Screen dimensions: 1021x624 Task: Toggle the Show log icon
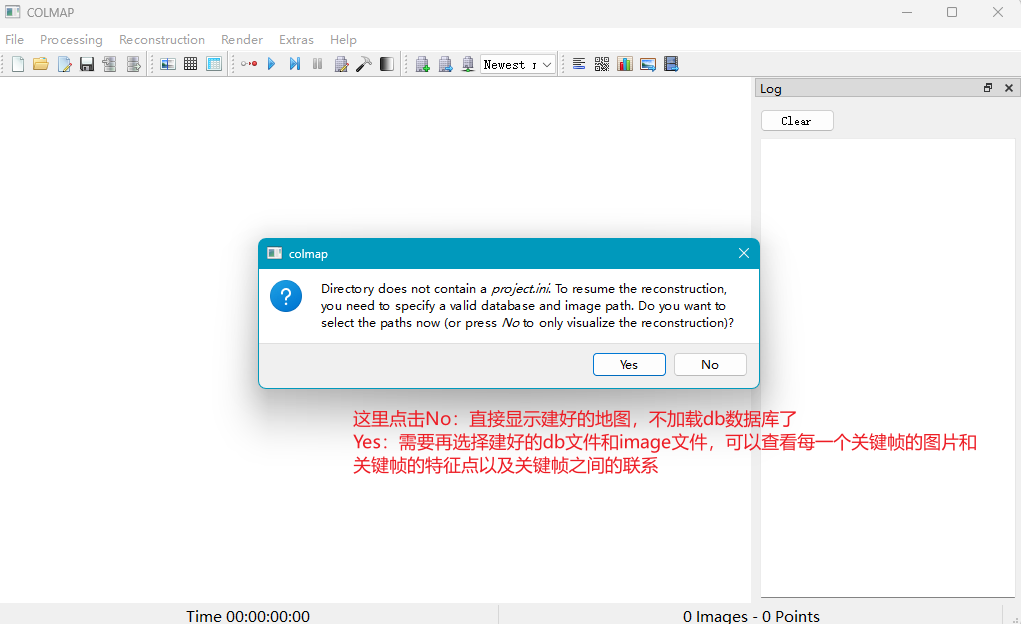tap(579, 64)
